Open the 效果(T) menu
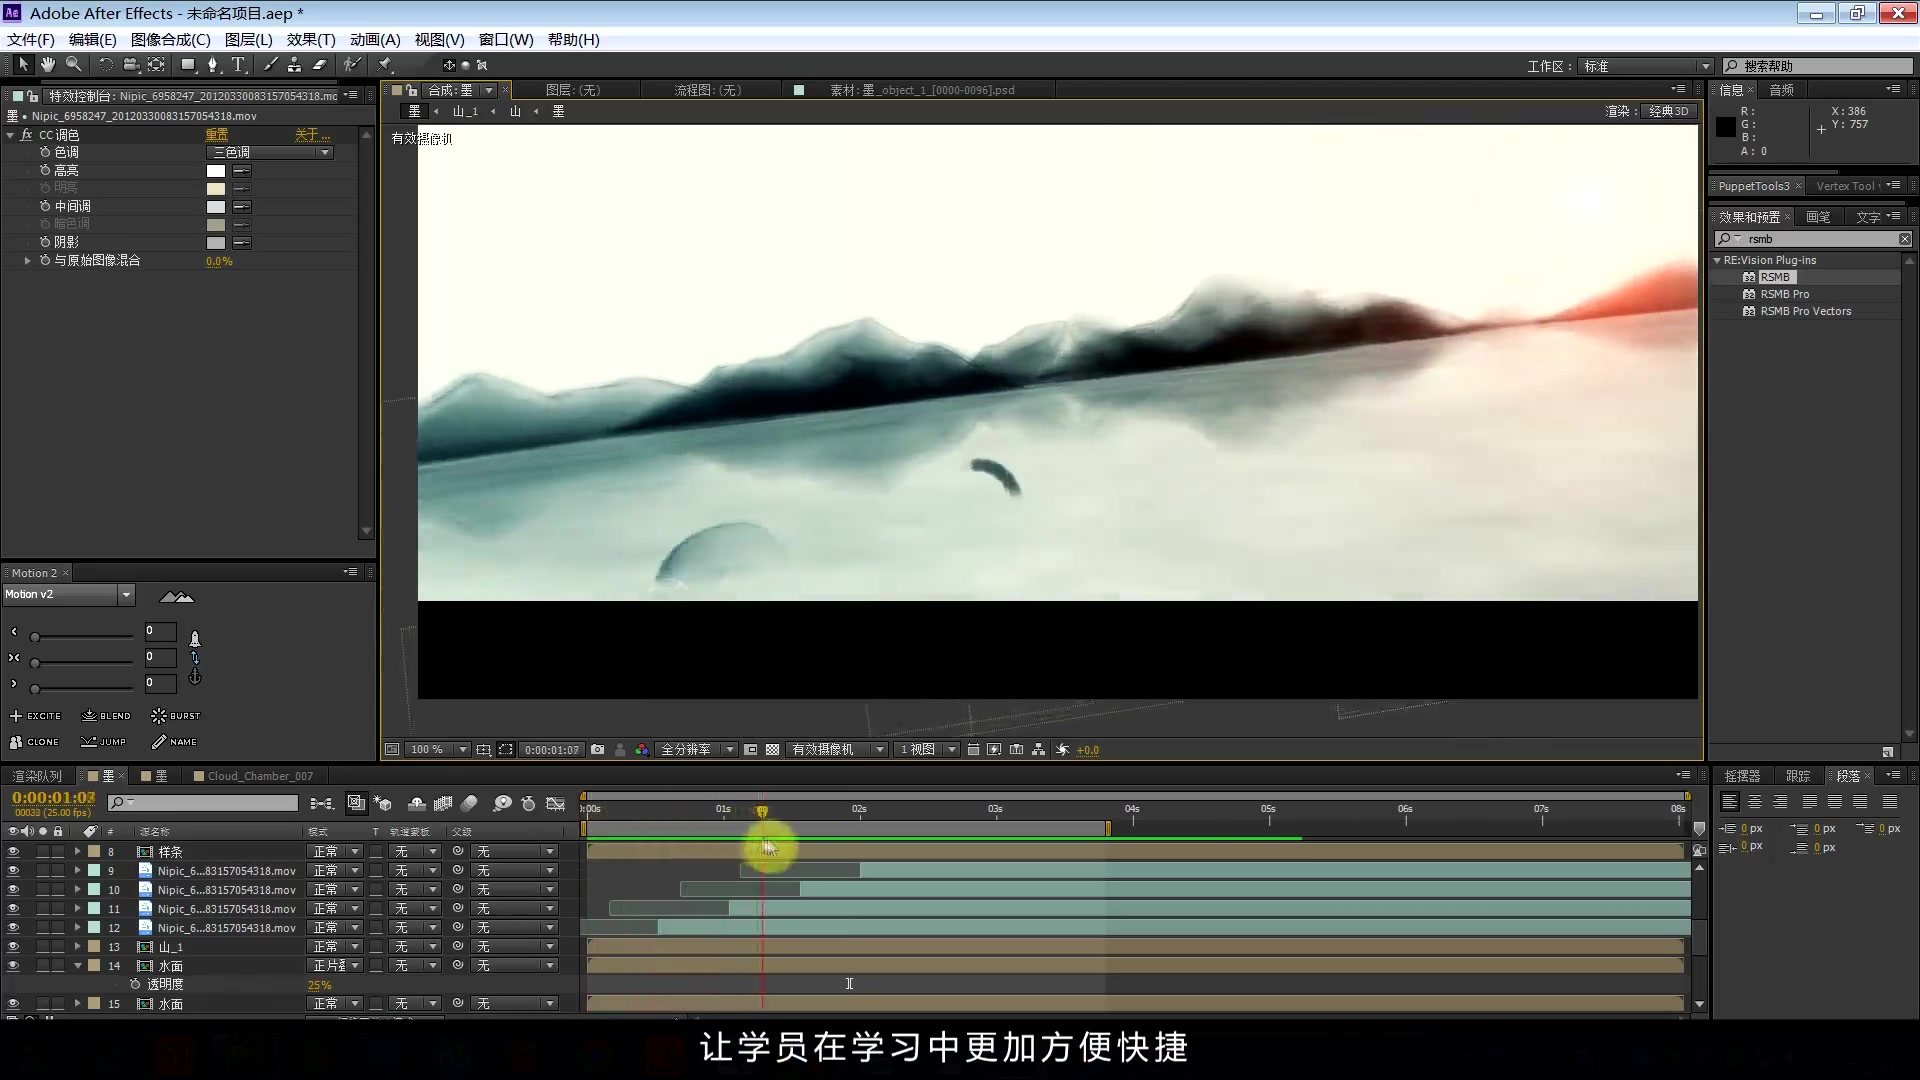The image size is (1920, 1080). click(310, 40)
